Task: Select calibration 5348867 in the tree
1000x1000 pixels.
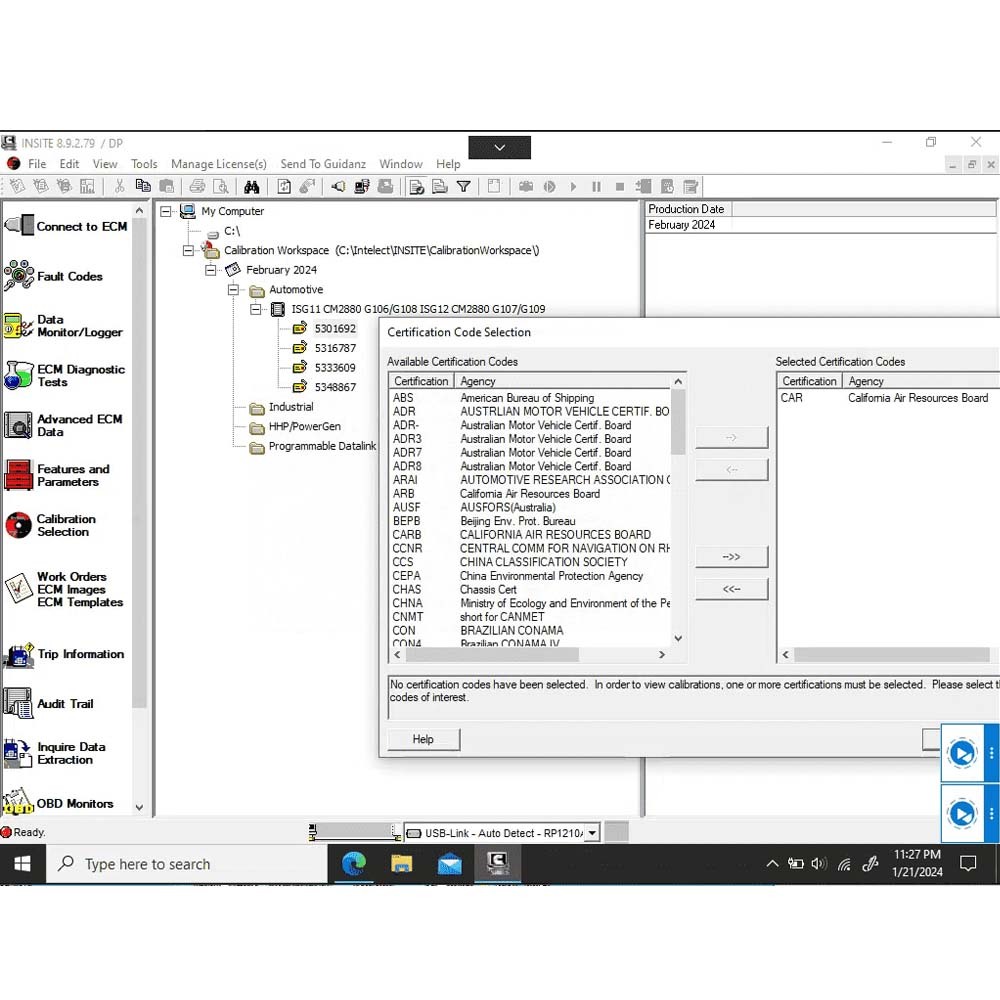Action: pyautogui.click(x=335, y=387)
